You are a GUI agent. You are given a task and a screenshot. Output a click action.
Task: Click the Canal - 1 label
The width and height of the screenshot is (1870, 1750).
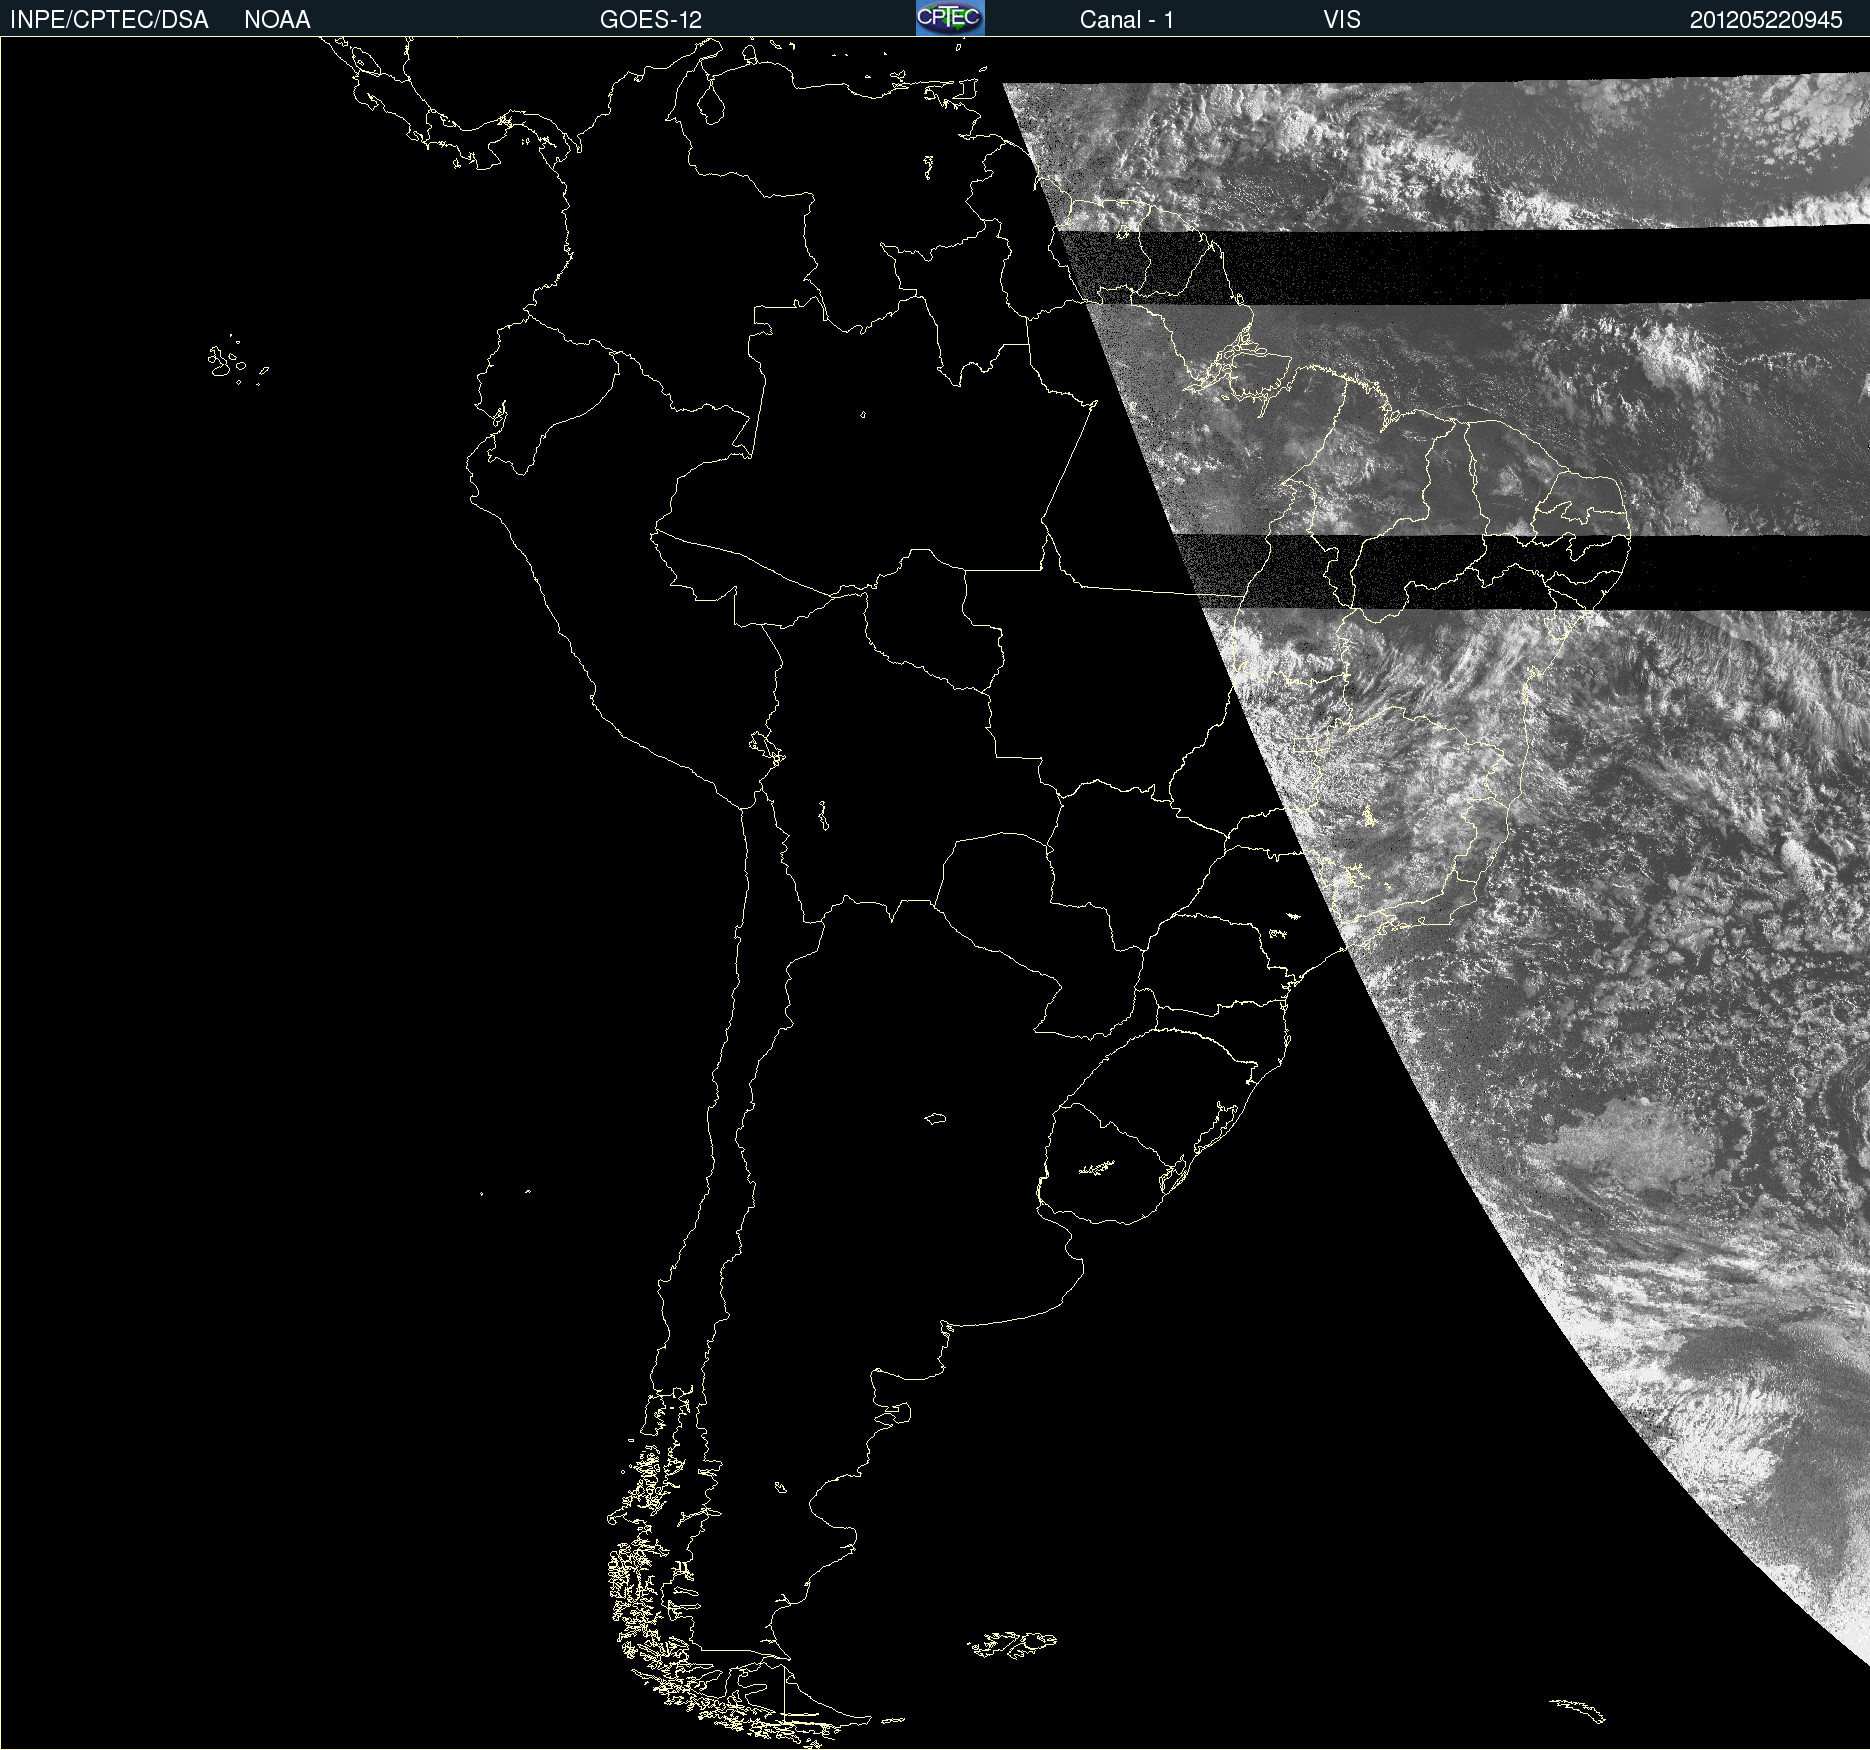tap(1126, 20)
